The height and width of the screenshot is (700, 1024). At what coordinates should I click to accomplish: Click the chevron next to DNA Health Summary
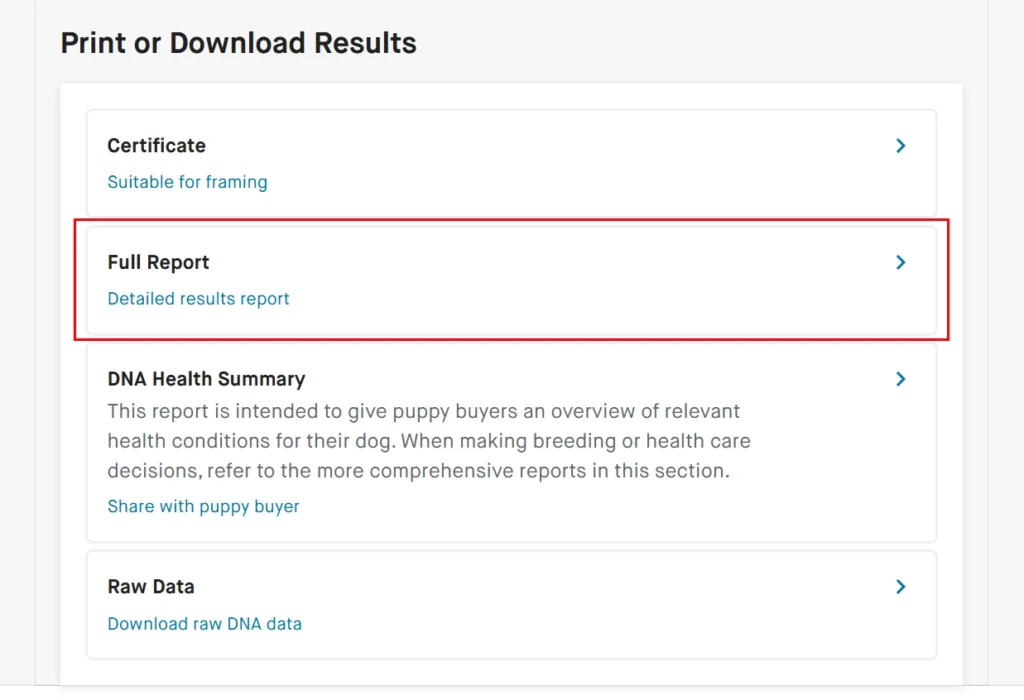click(x=901, y=379)
